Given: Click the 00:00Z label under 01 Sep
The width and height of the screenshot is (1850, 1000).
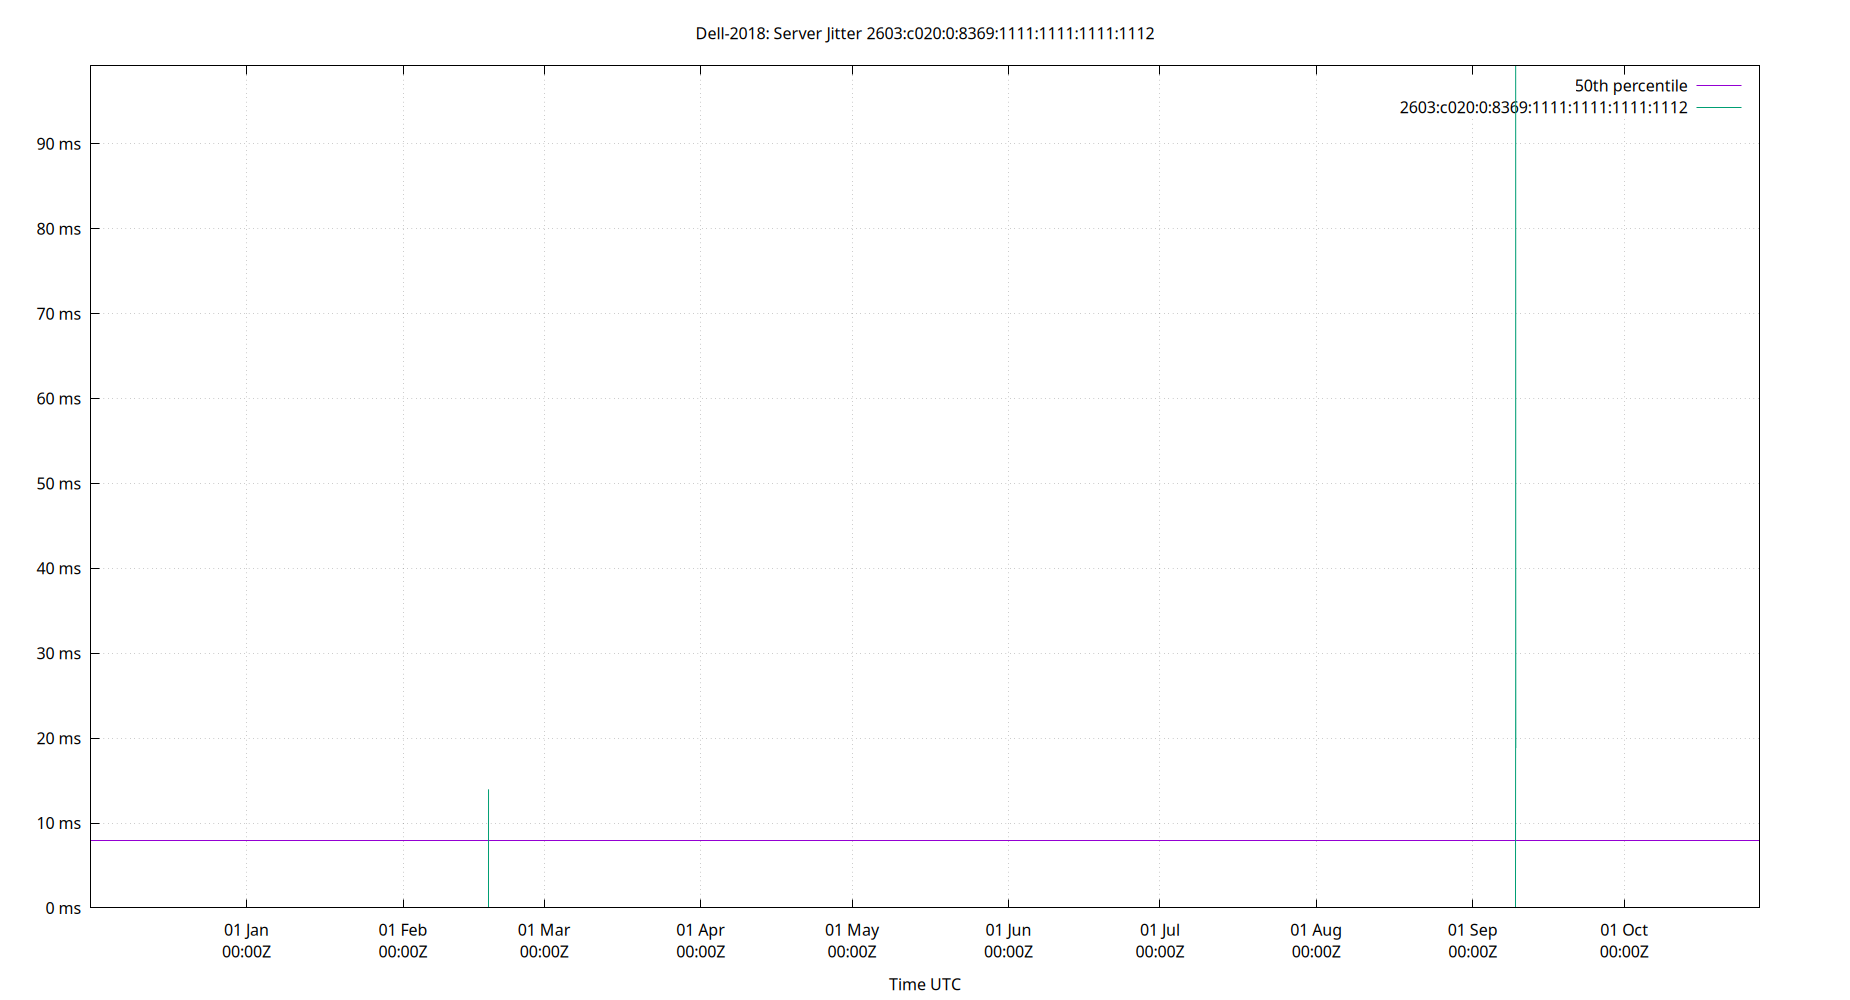Looking at the screenshot, I should pos(1473,952).
